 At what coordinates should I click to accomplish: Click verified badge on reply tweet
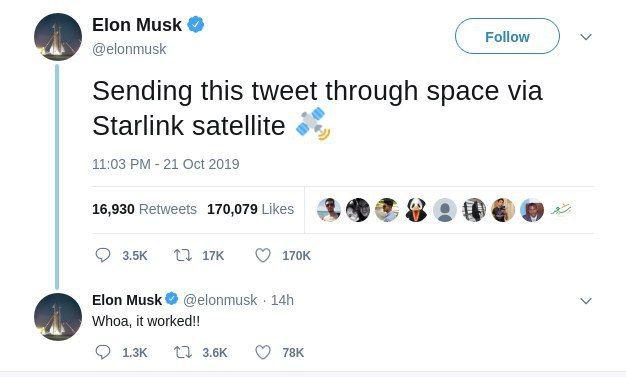pyautogui.click(x=172, y=299)
